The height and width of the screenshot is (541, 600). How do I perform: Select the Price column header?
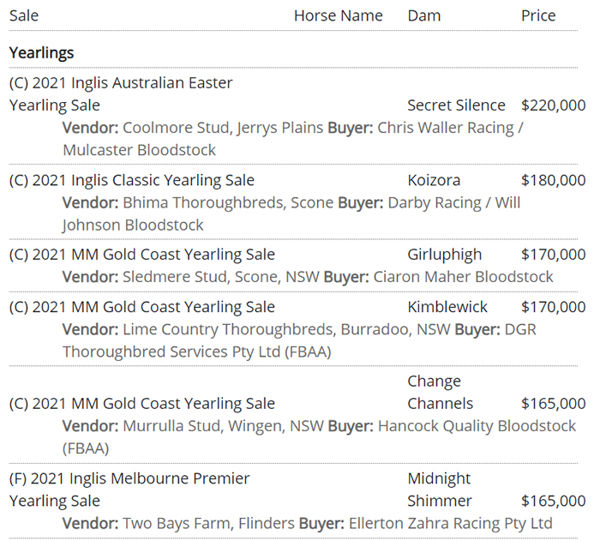(x=539, y=16)
